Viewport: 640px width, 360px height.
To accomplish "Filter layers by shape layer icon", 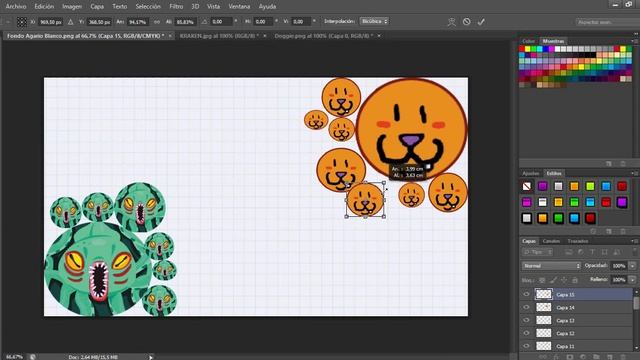I will pos(604,252).
